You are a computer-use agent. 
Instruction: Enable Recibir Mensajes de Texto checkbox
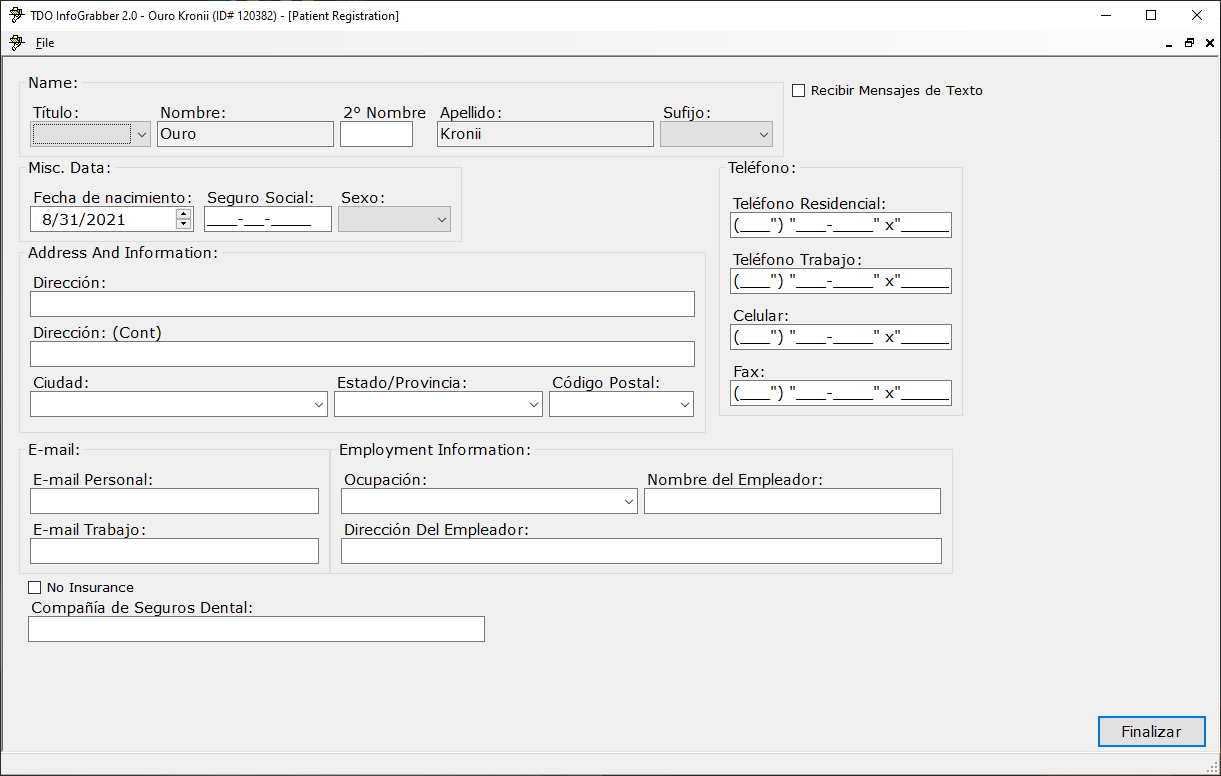pos(798,91)
